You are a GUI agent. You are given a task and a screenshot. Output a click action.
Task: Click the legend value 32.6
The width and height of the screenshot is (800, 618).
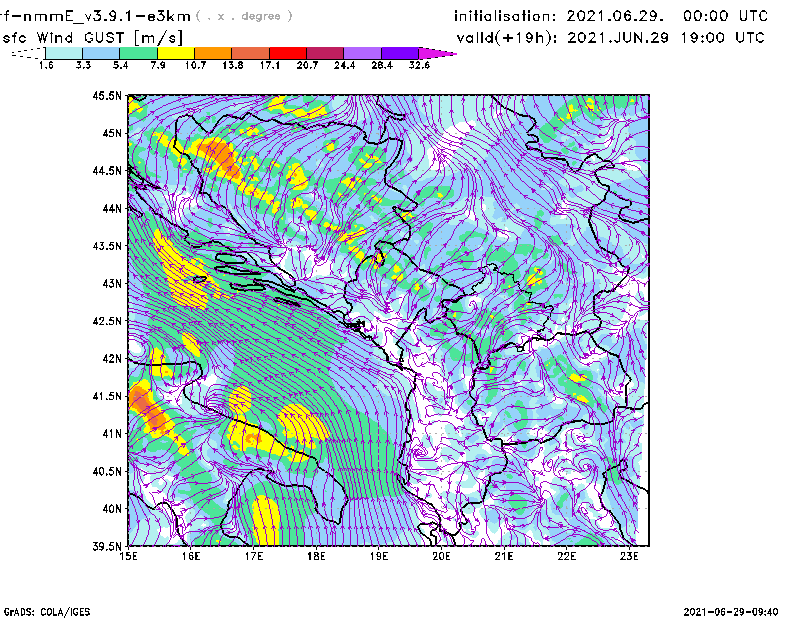[419, 65]
